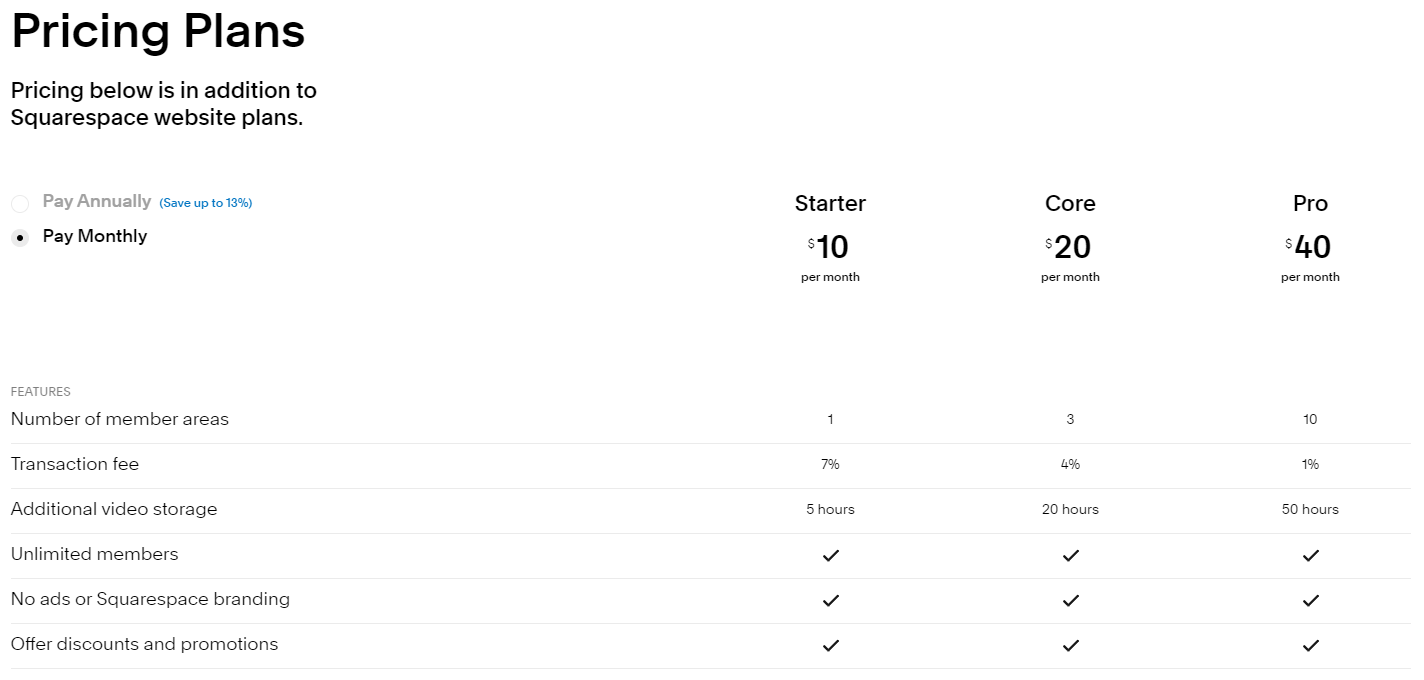
Task: Click the Transaction fee feature label
Action: pyautogui.click(x=75, y=464)
